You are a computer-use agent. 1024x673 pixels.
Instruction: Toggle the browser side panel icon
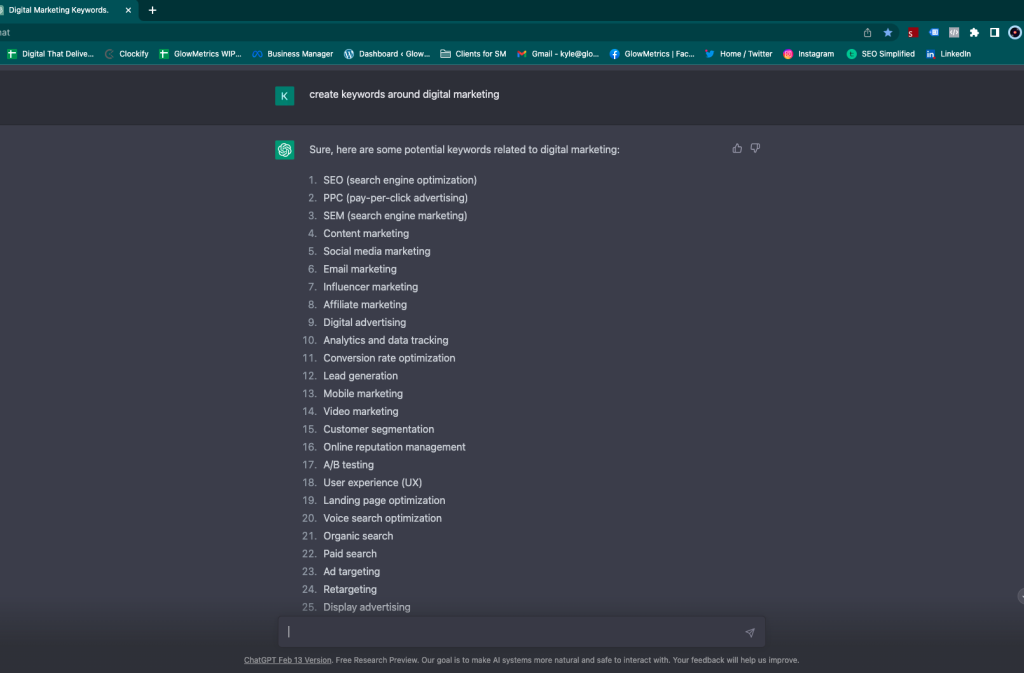(994, 32)
